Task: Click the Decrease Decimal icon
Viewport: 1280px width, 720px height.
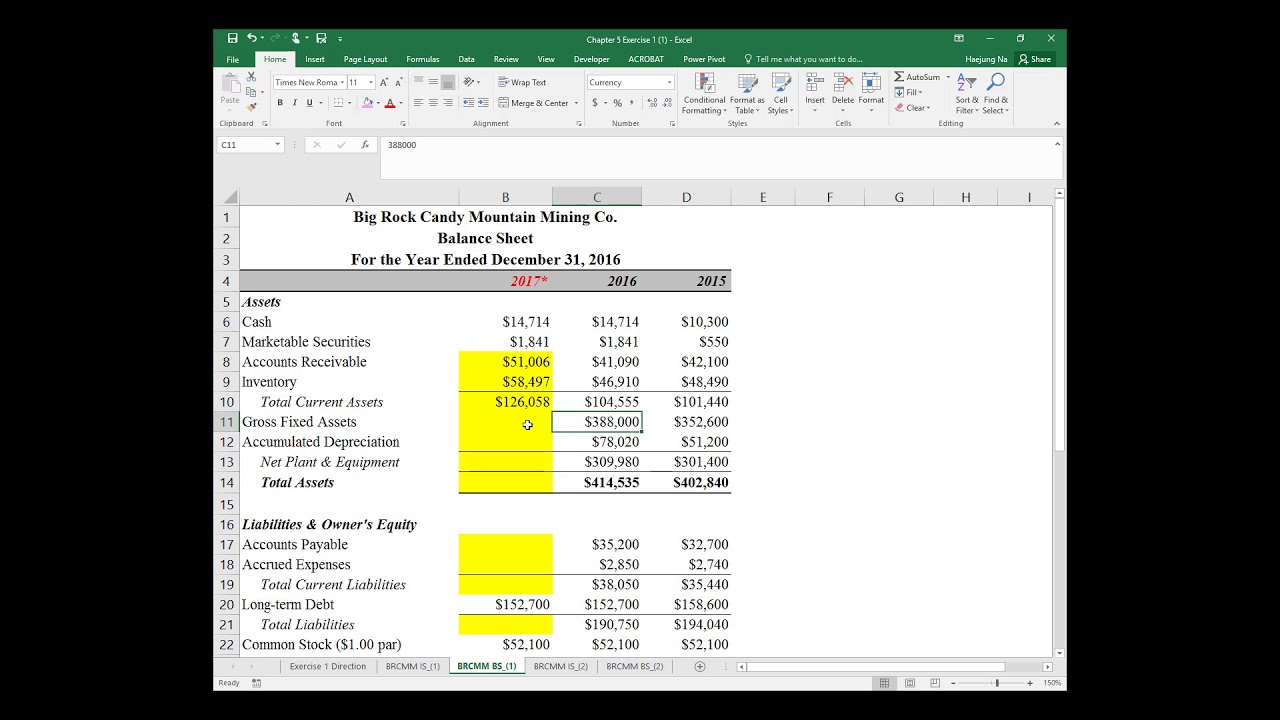Action: click(667, 103)
